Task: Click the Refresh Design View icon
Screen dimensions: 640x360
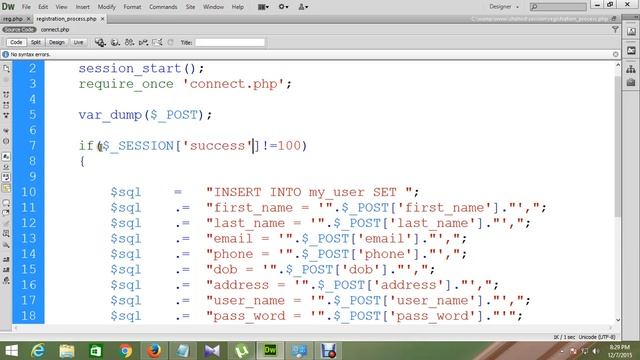Action: pos(171,42)
